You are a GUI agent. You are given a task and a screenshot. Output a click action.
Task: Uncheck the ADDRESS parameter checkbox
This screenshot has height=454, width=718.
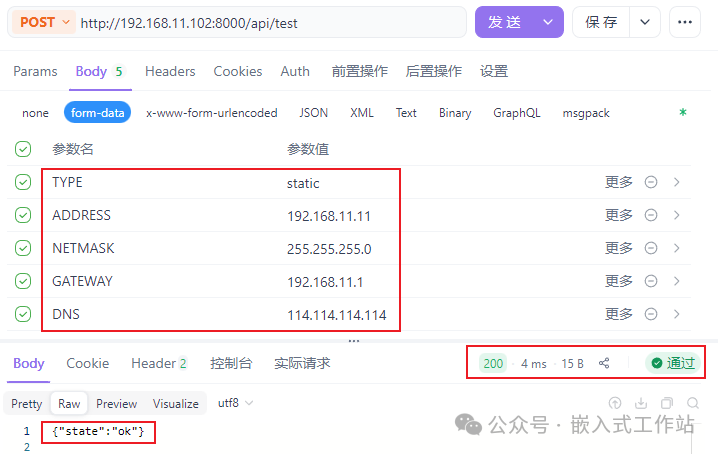pyautogui.click(x=23, y=215)
